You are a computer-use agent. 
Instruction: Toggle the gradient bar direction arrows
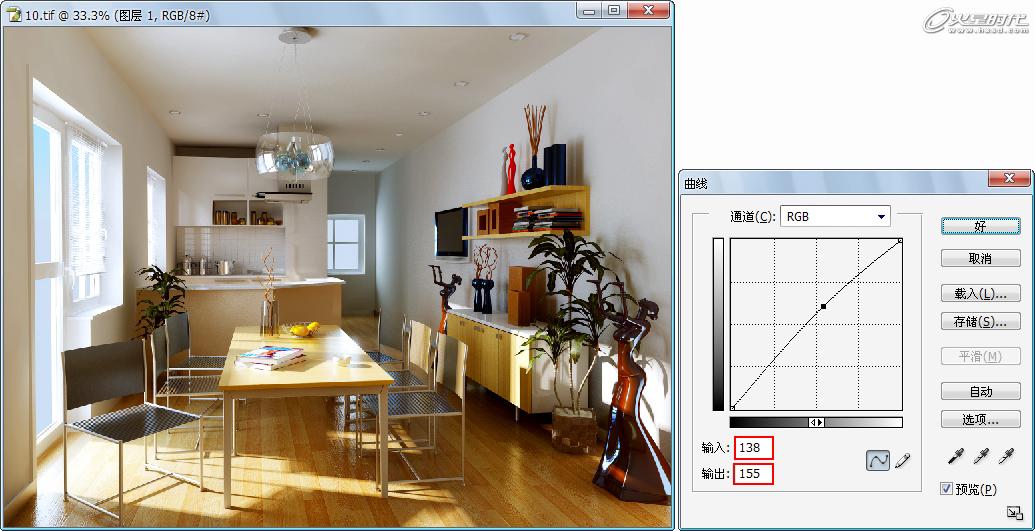(817, 423)
